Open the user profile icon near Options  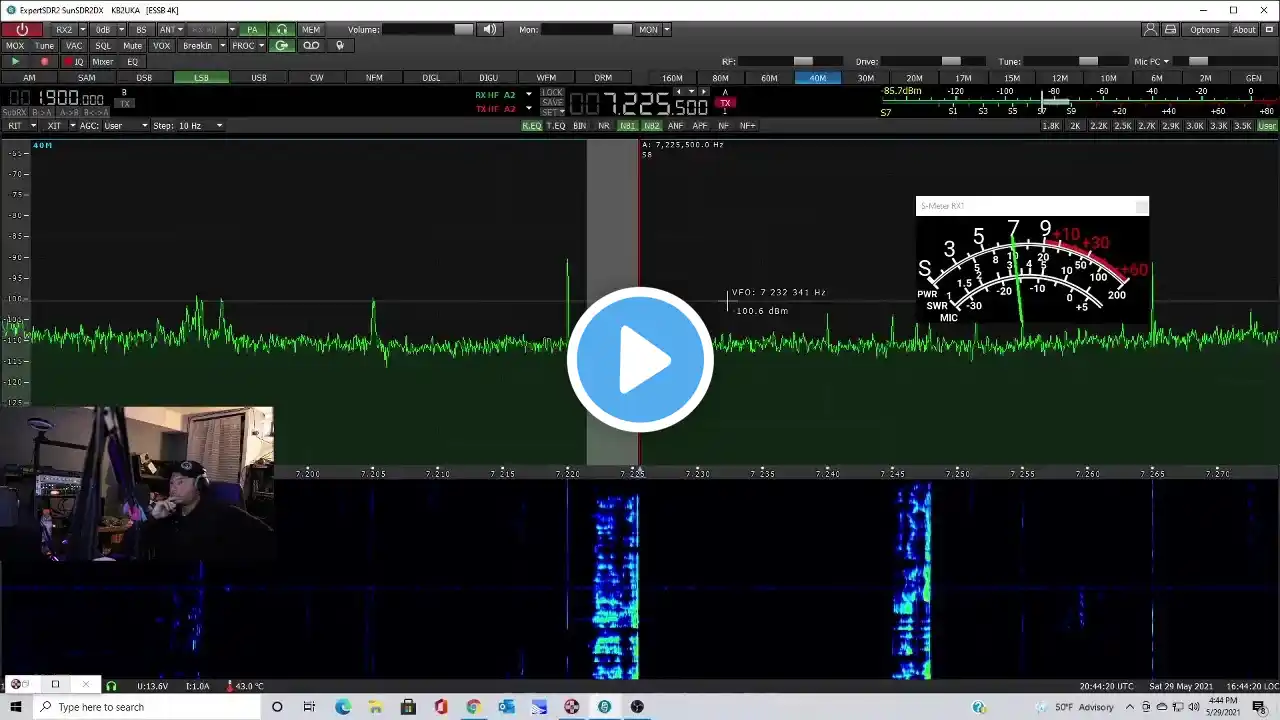(1150, 30)
